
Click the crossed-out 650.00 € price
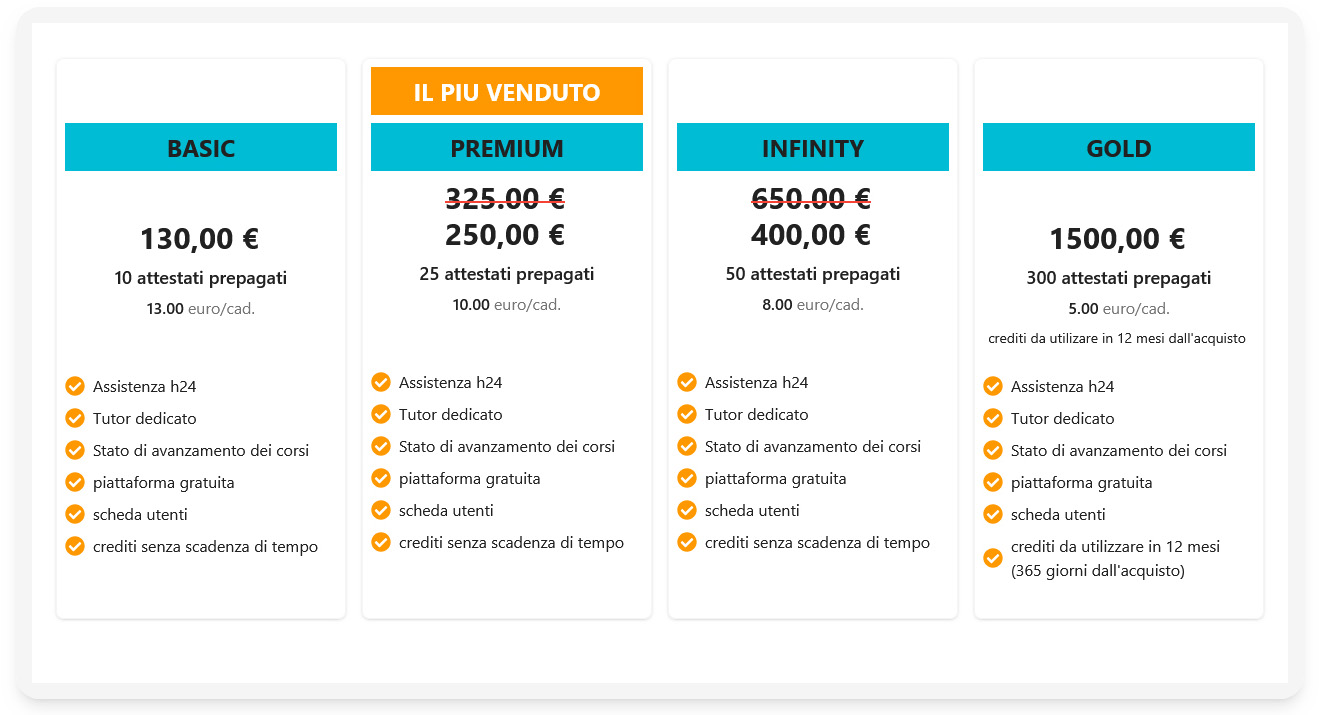(x=811, y=199)
